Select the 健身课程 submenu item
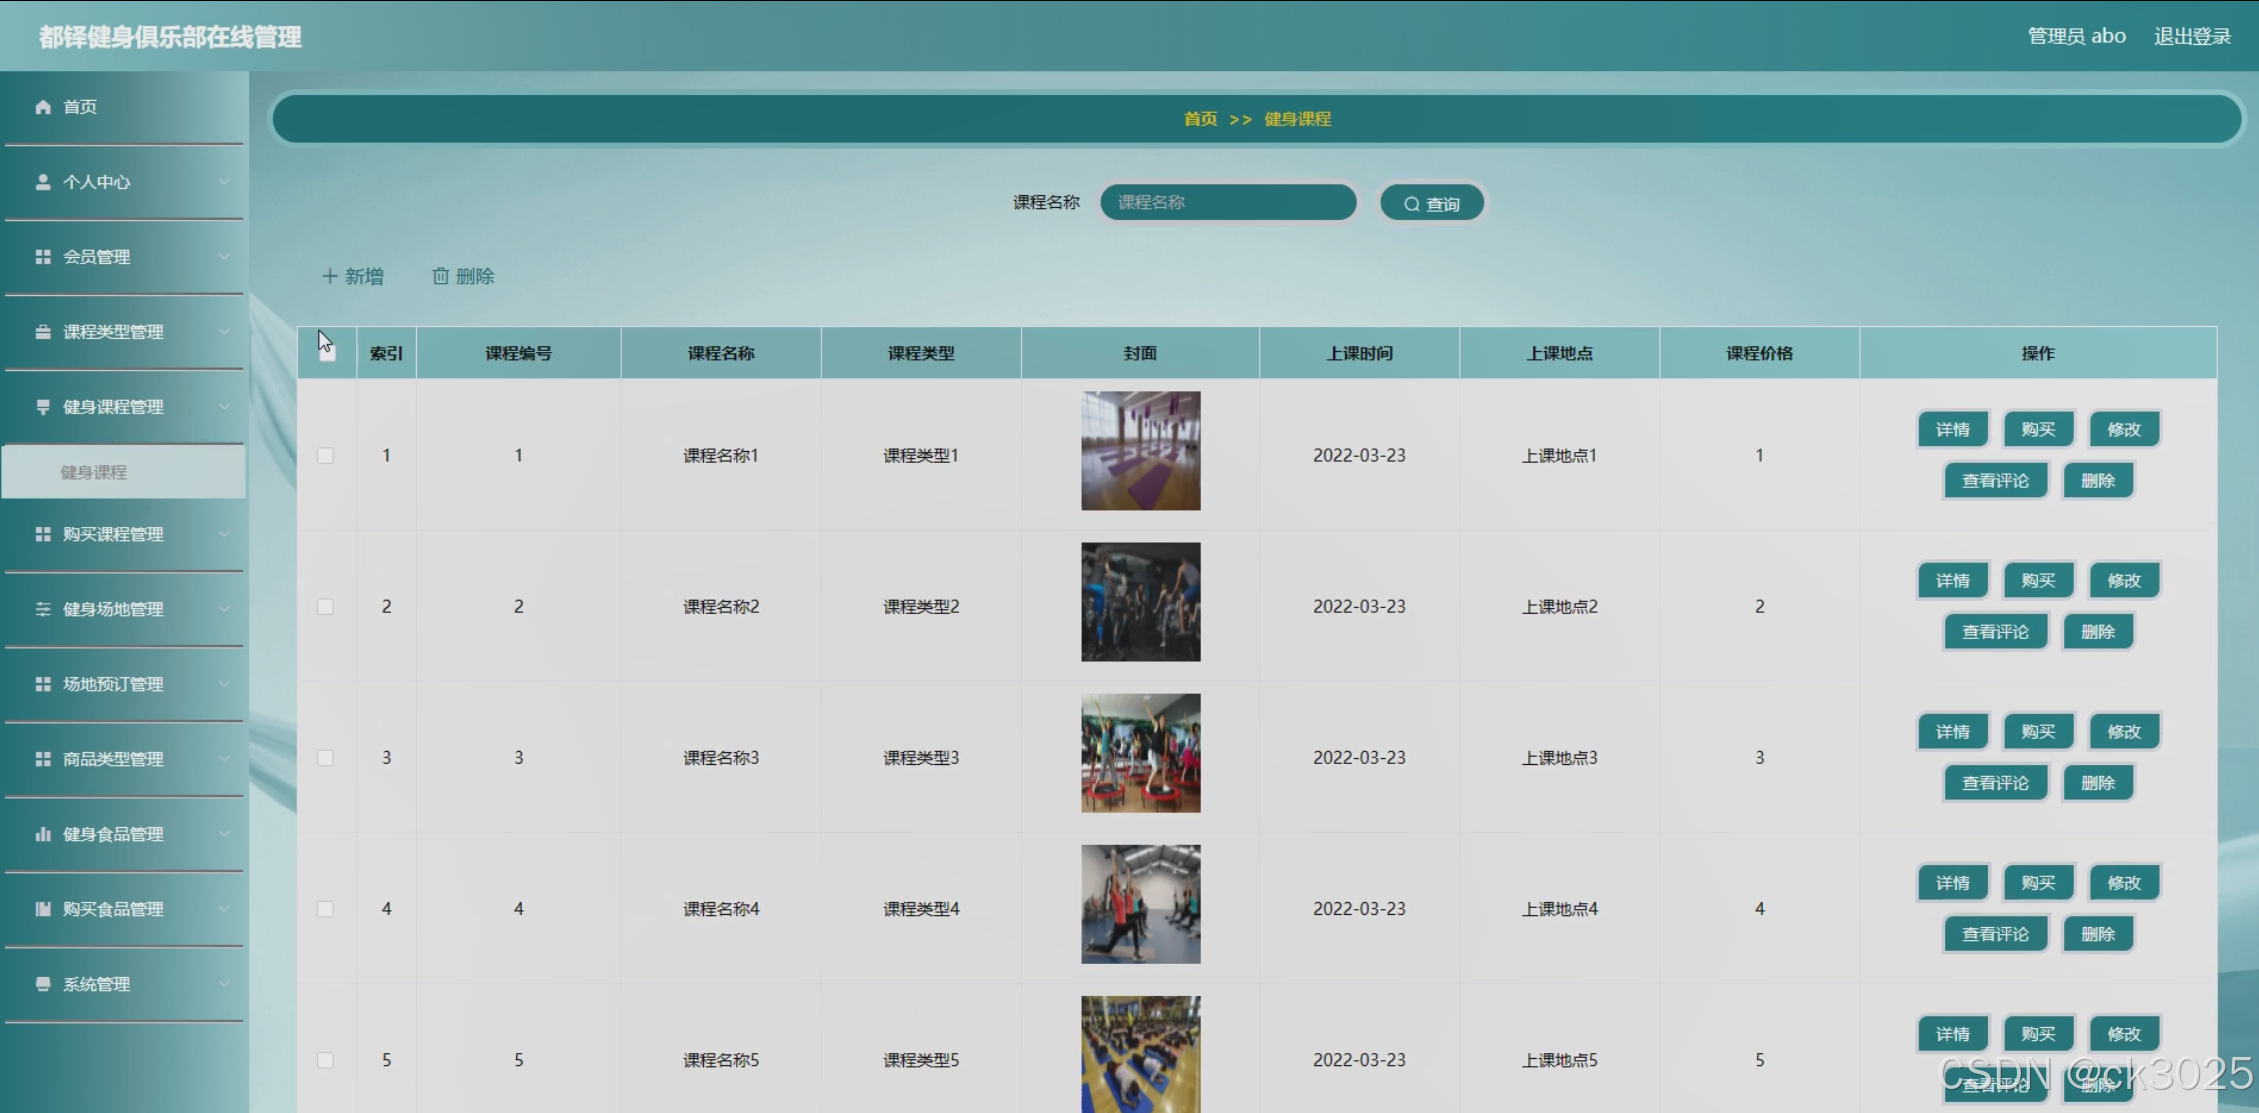The height and width of the screenshot is (1113, 2259). 94,472
